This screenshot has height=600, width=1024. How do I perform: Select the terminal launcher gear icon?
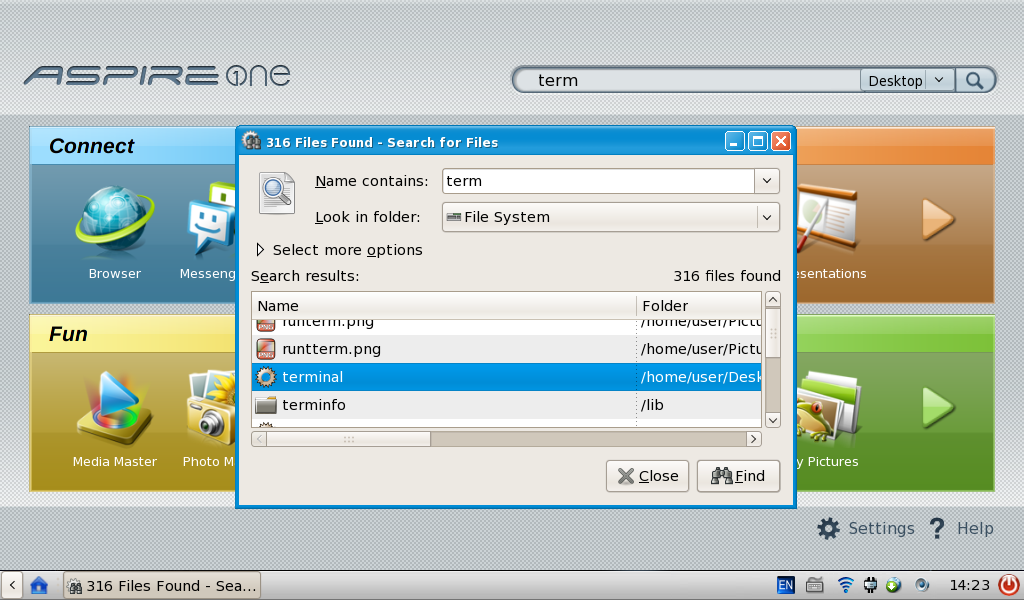tap(266, 377)
